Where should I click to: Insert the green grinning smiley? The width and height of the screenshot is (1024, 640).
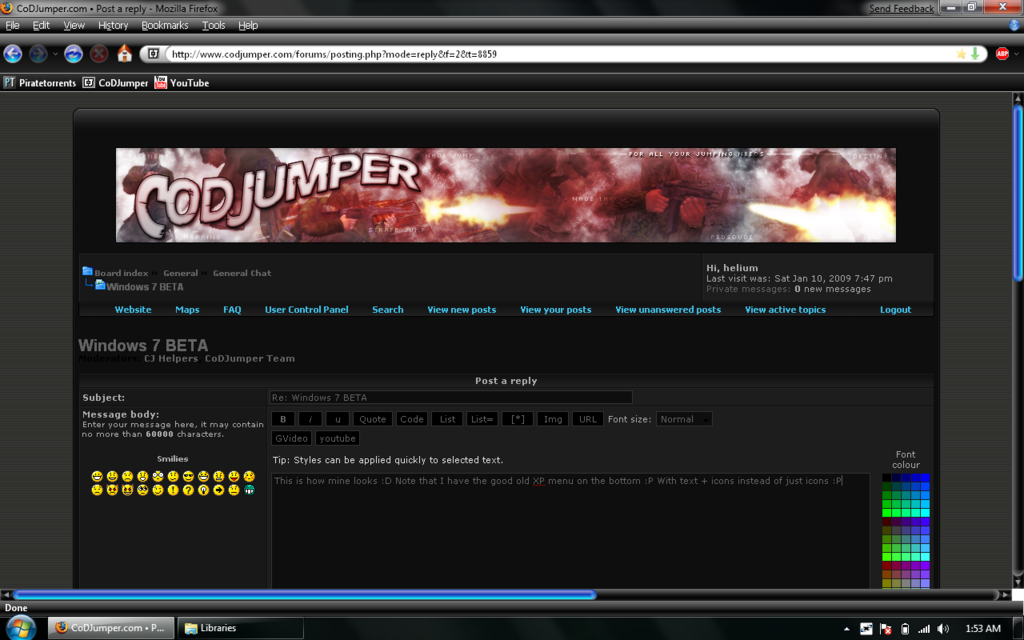249,490
